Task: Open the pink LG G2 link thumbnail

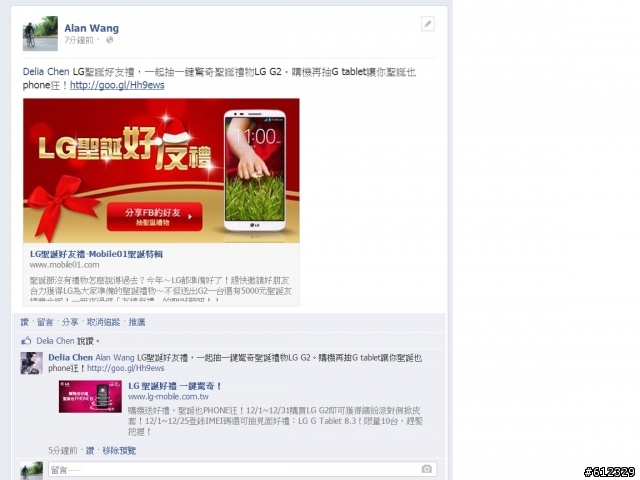Action: pyautogui.click(x=90, y=397)
